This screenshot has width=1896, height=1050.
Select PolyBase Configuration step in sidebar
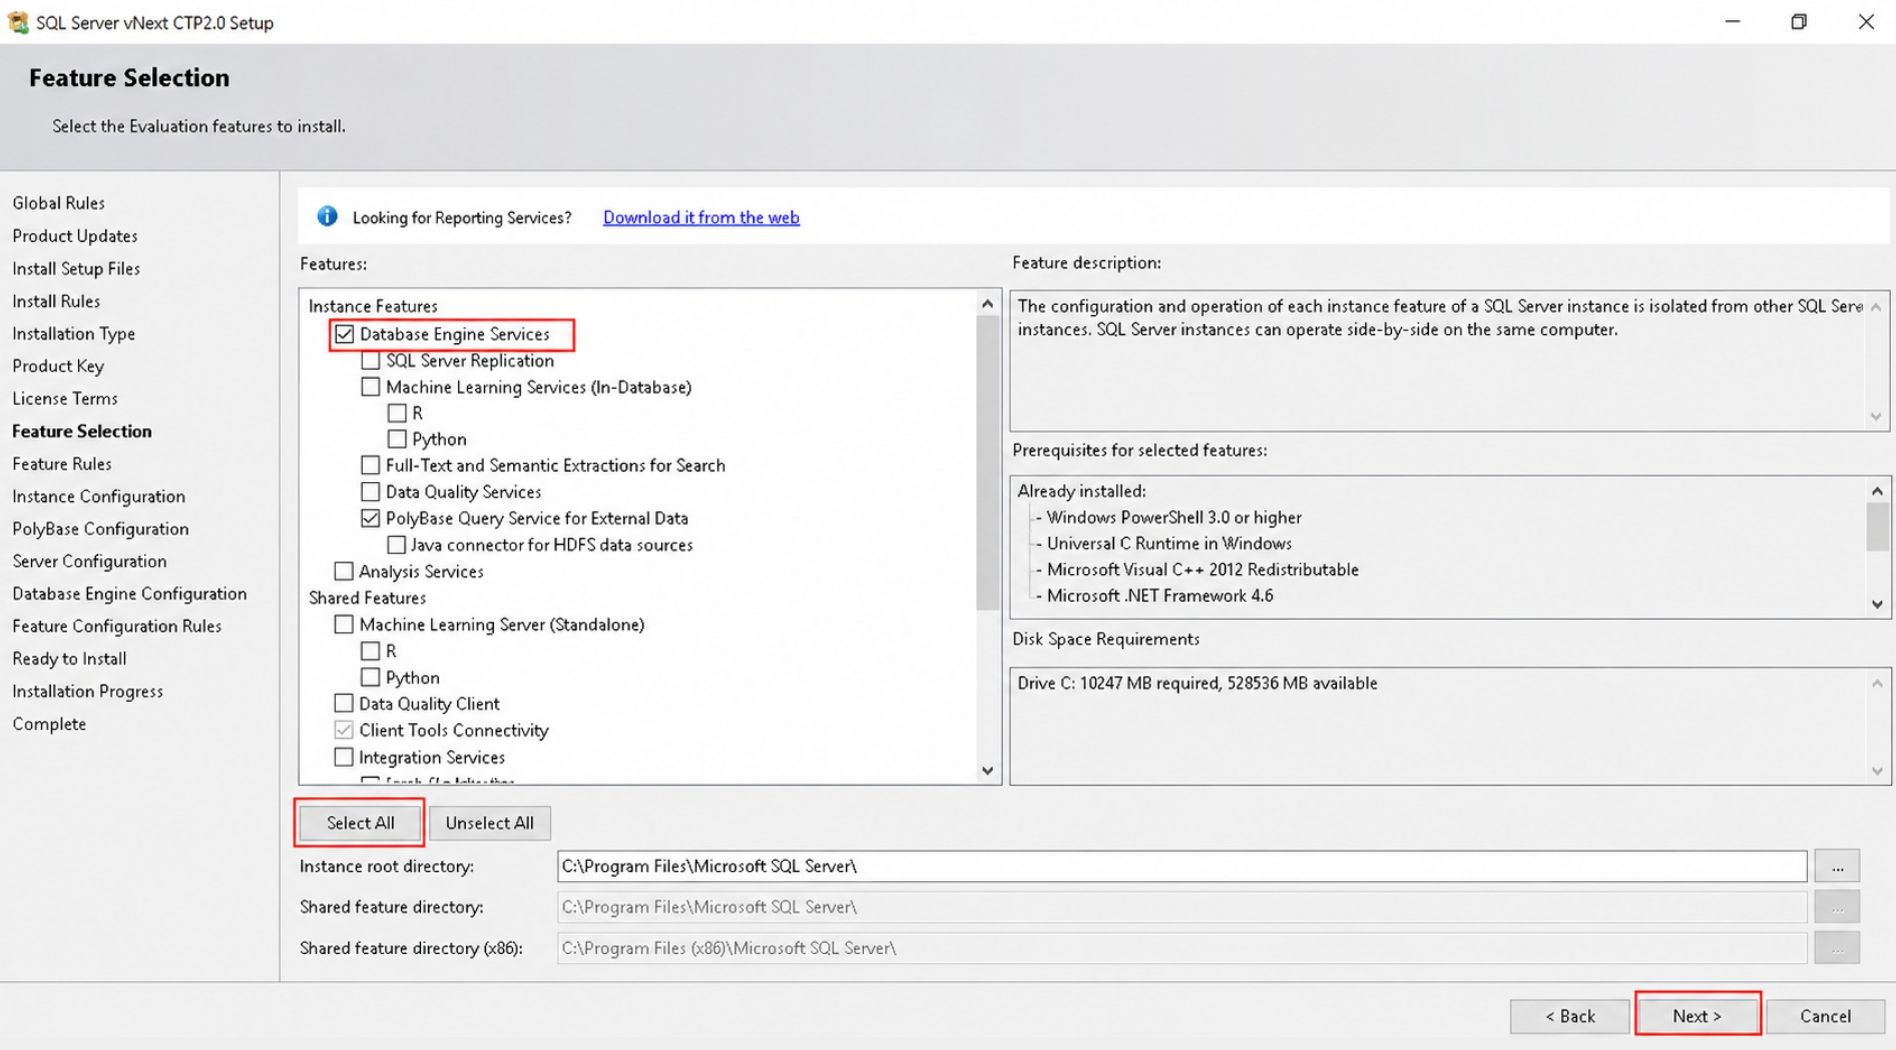point(100,529)
